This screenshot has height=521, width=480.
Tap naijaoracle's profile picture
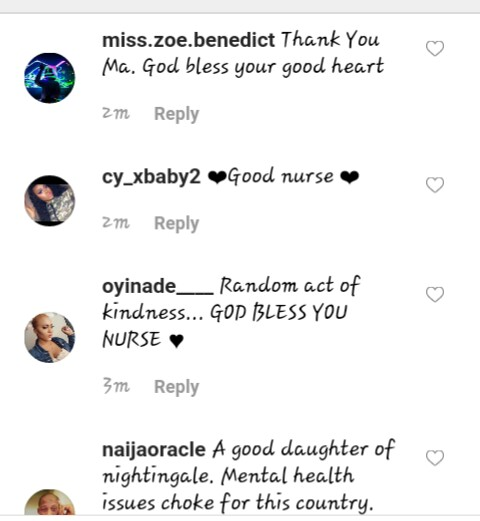click(x=50, y=502)
